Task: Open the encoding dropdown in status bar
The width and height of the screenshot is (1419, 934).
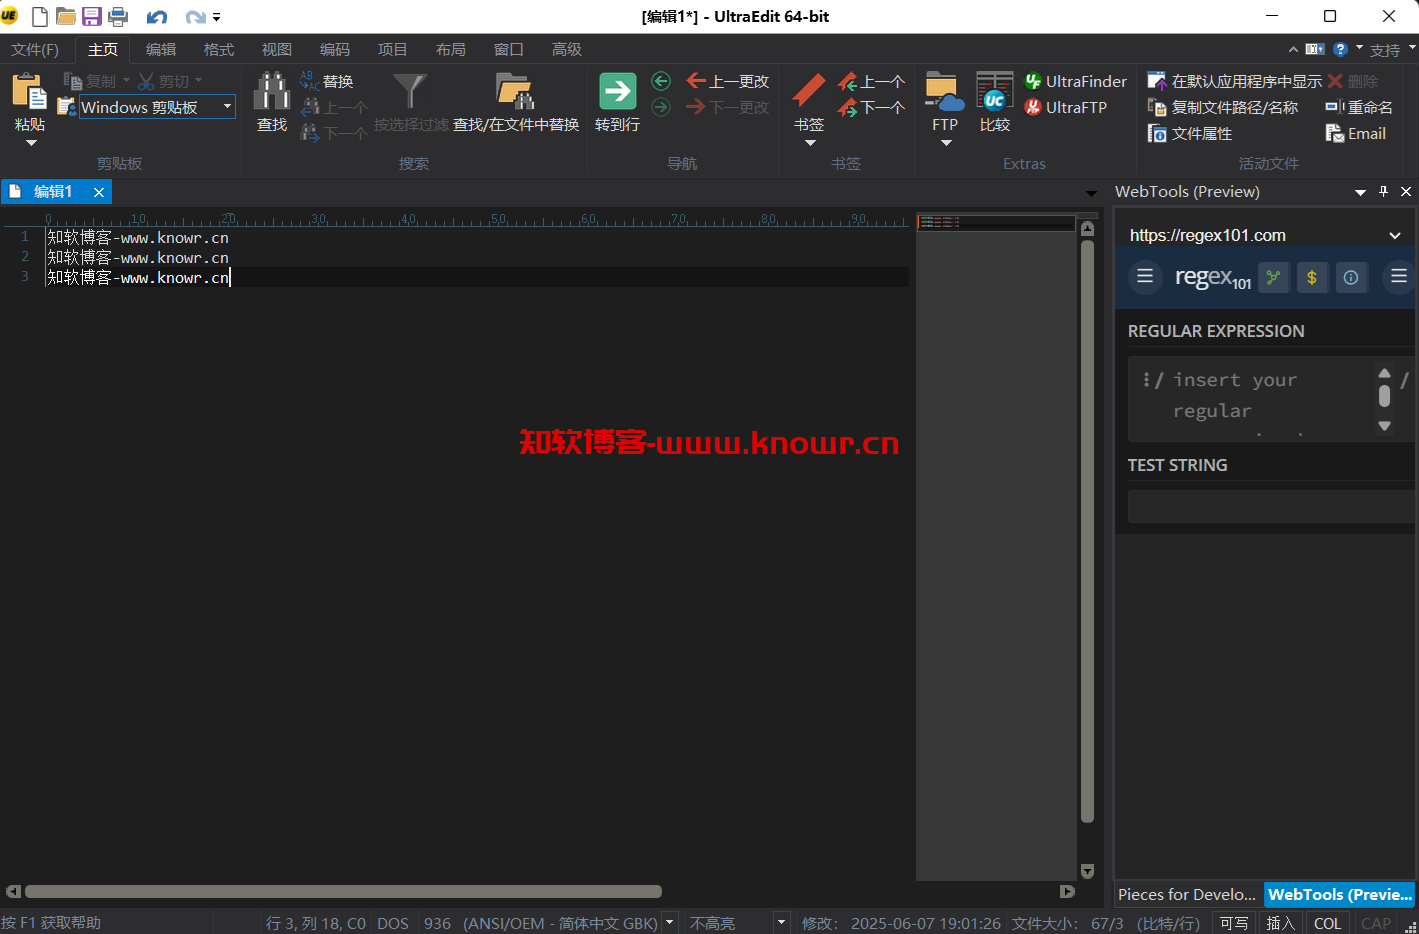Action: (x=670, y=923)
